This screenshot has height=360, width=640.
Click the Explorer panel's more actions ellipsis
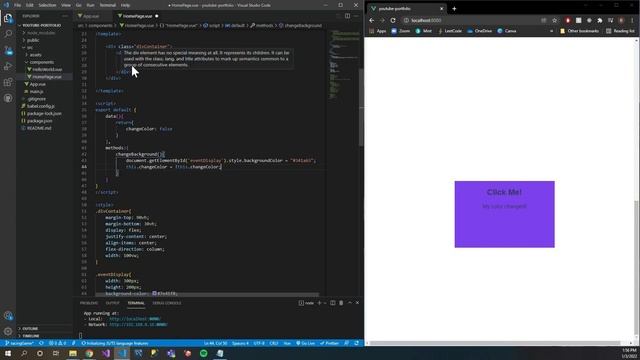click(65, 16)
